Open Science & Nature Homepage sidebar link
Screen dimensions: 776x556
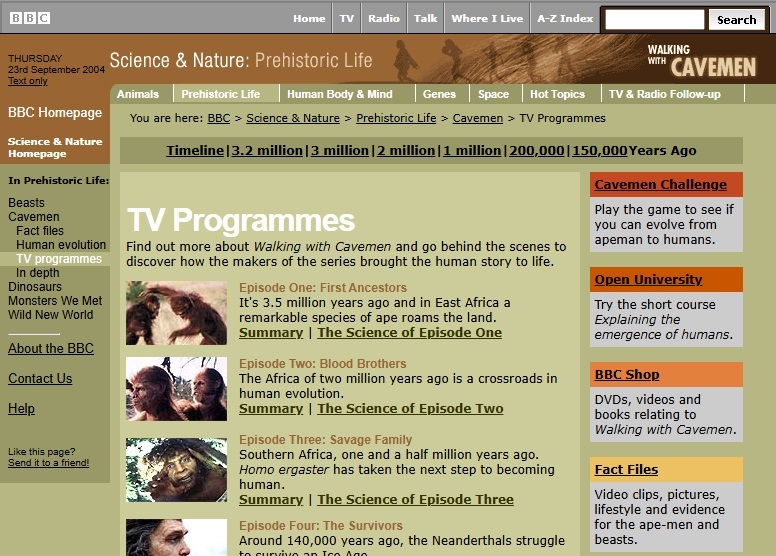(x=55, y=148)
